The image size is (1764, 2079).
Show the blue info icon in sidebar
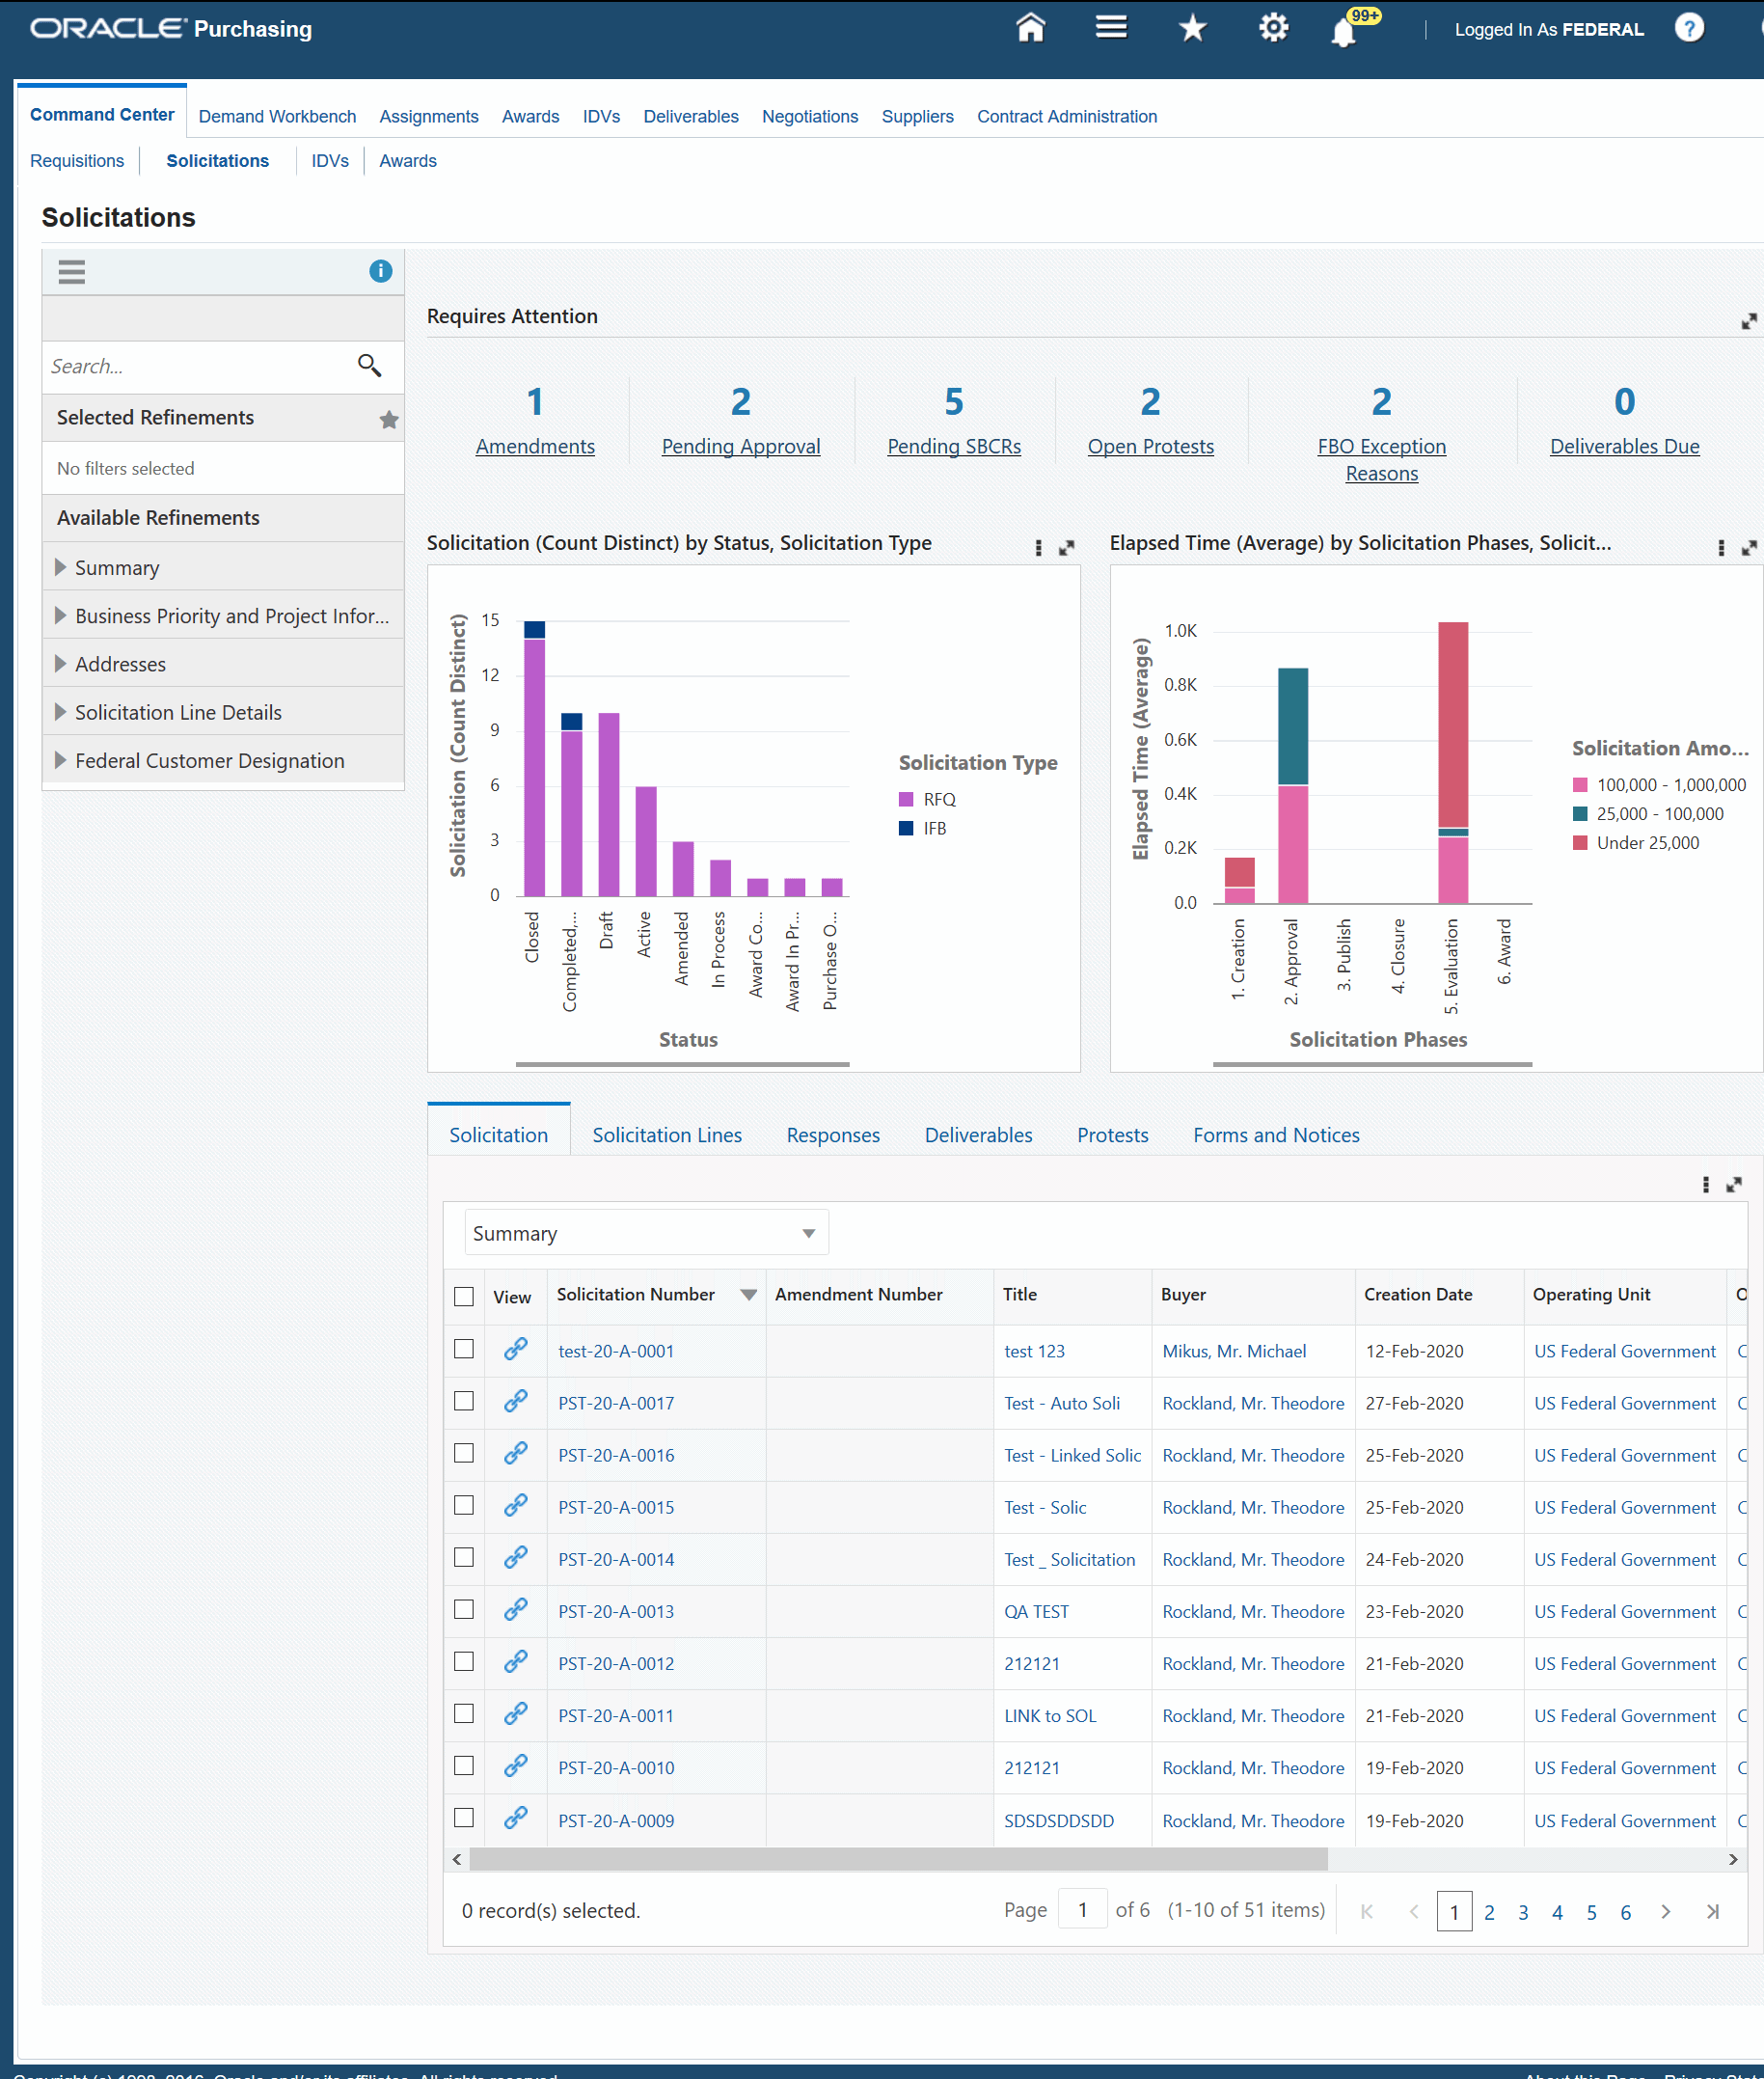[x=380, y=271]
